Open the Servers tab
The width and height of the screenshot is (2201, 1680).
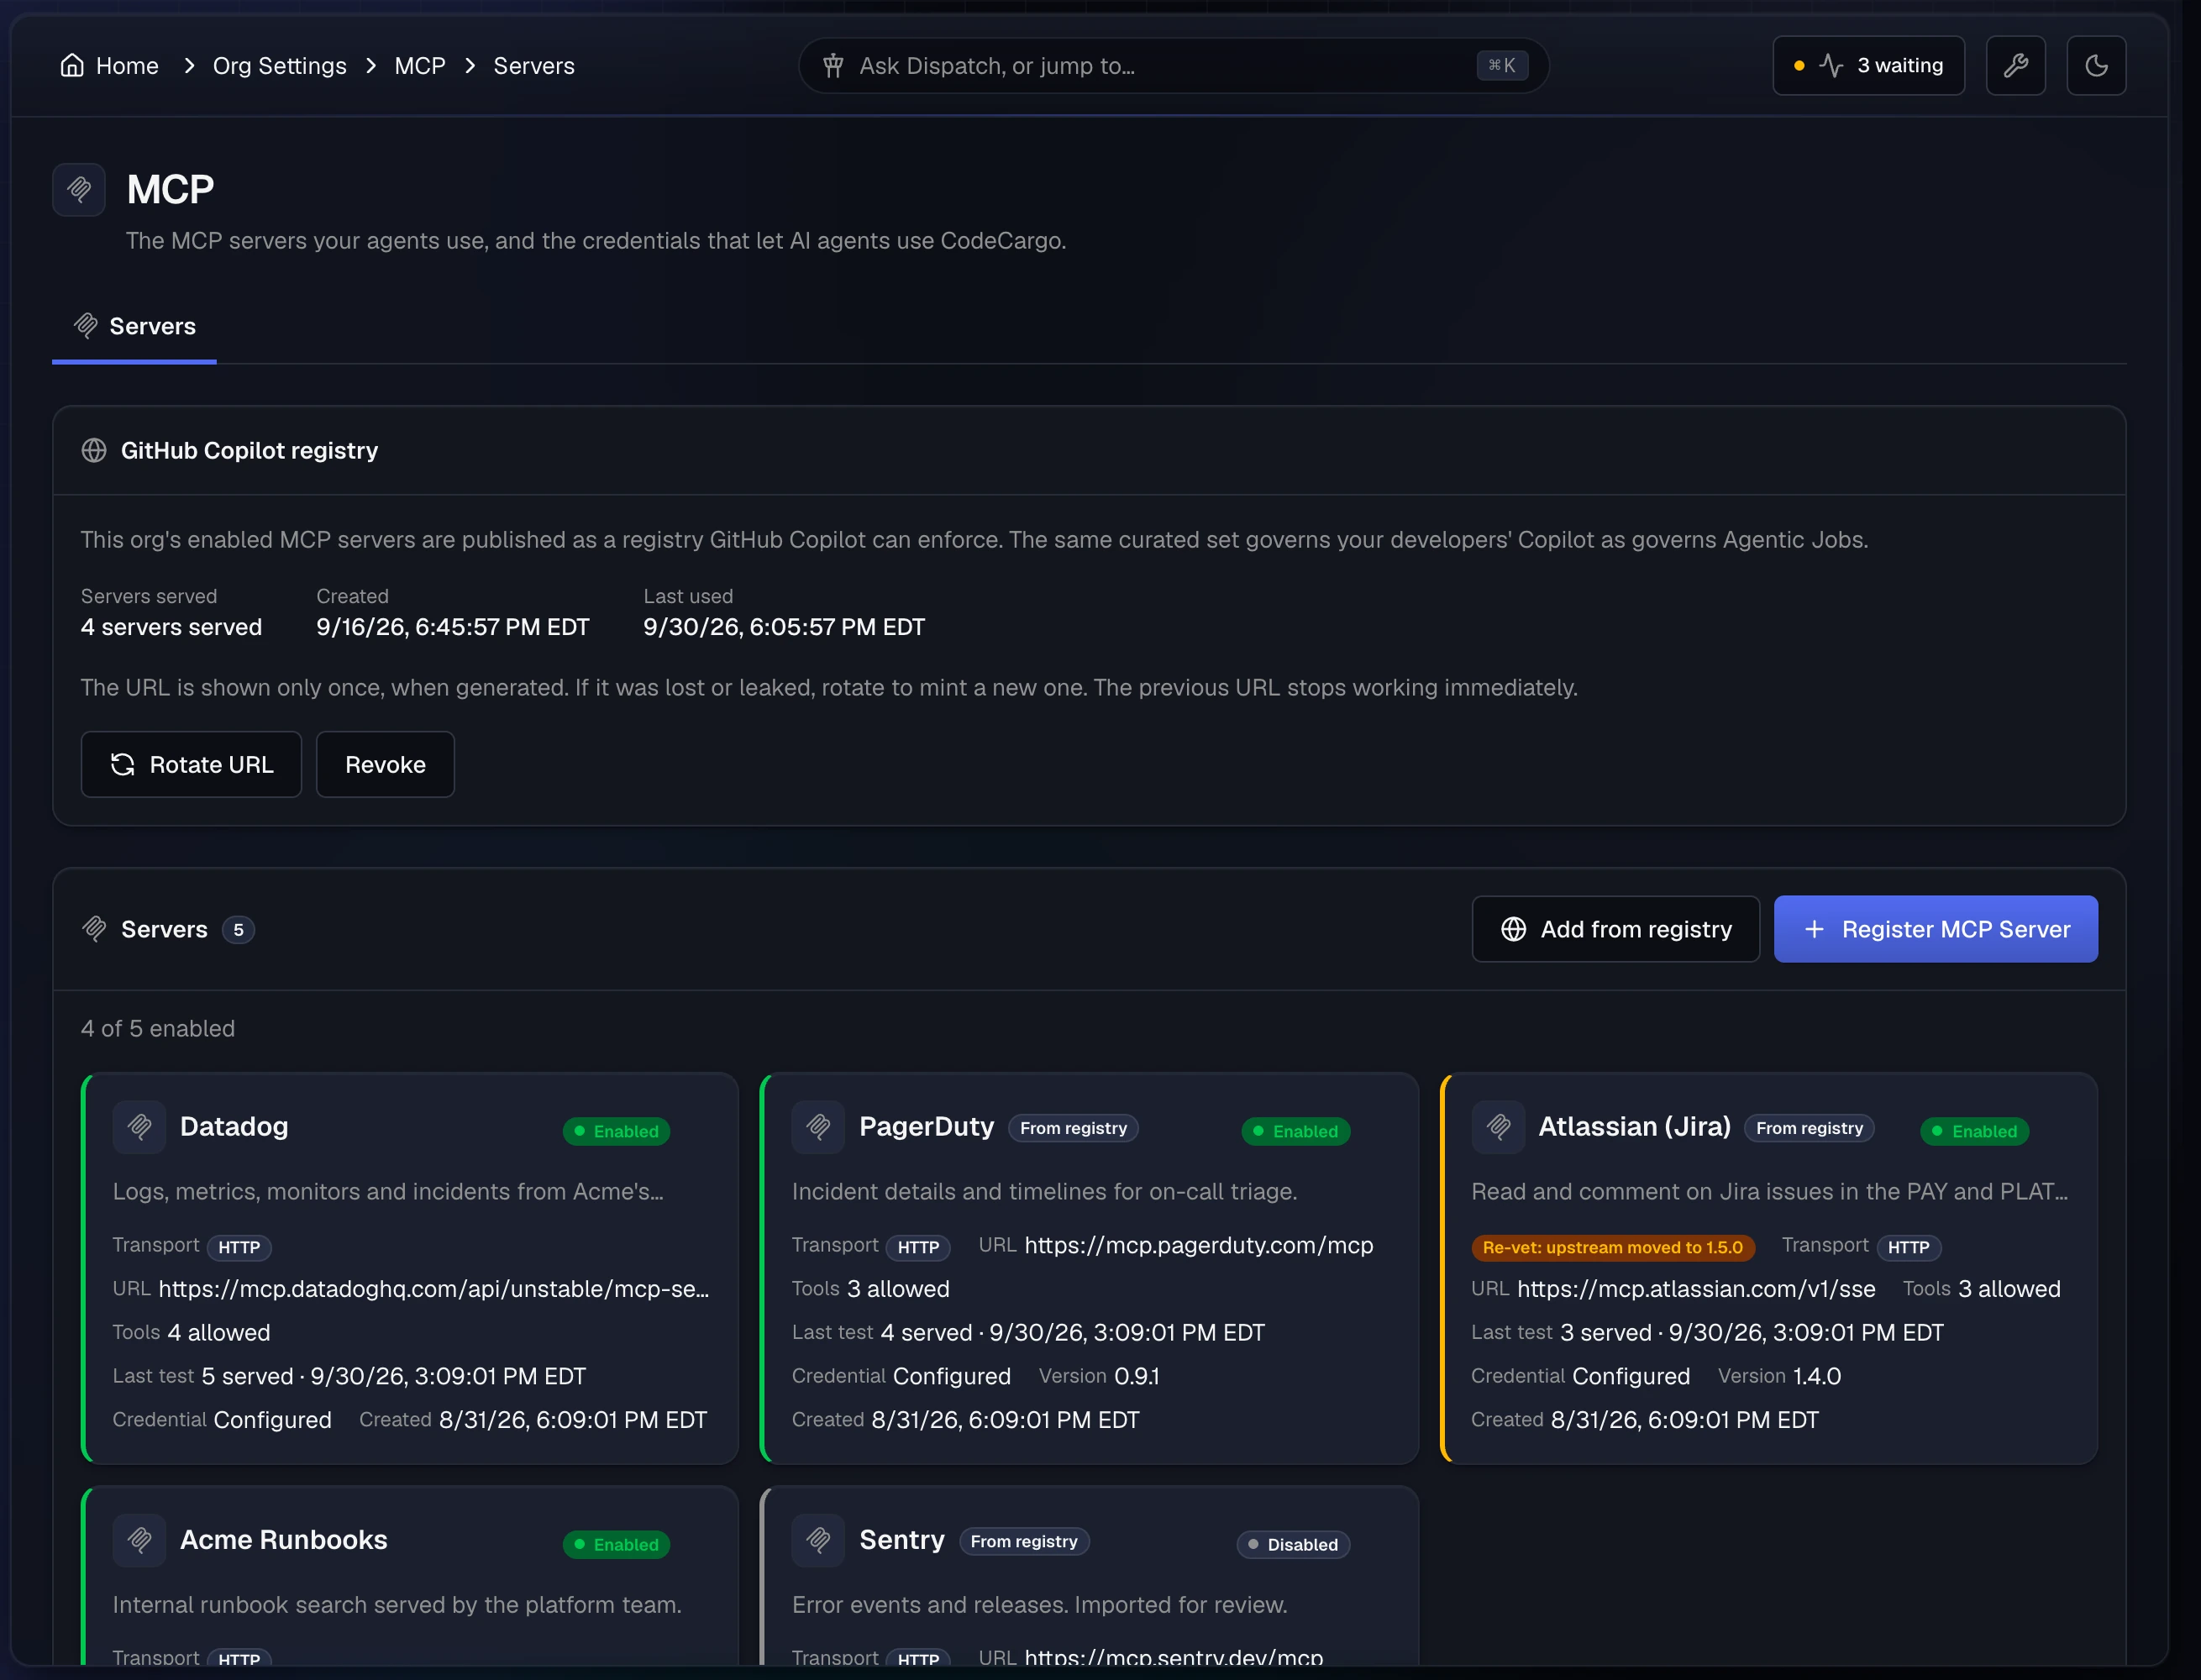pyautogui.click(x=134, y=326)
